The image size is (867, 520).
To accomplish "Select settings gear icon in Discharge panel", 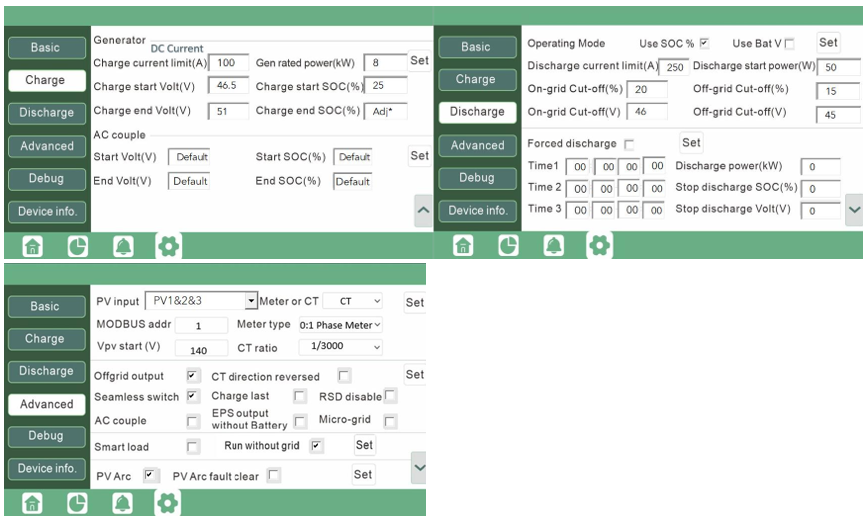I will [x=599, y=245].
